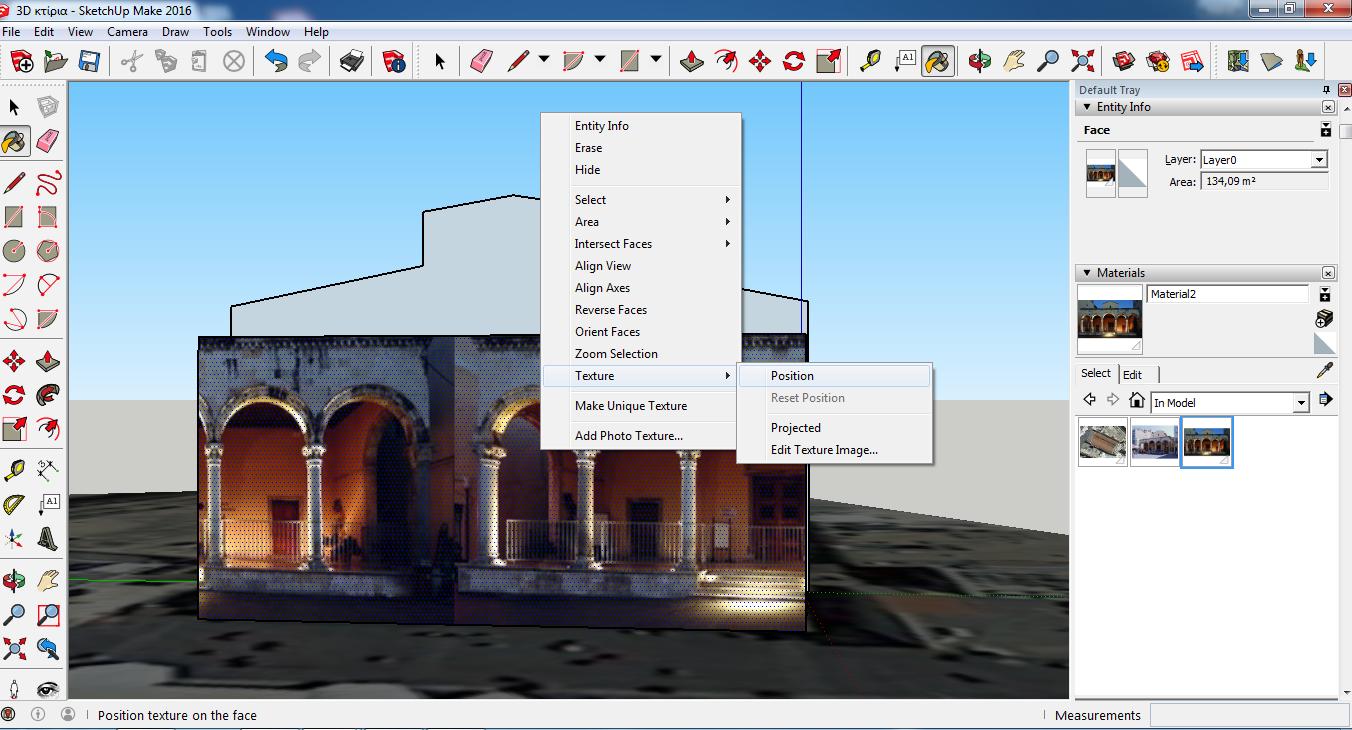Expand the Select submenu in the context menu
This screenshot has height=730, width=1352.
point(641,200)
